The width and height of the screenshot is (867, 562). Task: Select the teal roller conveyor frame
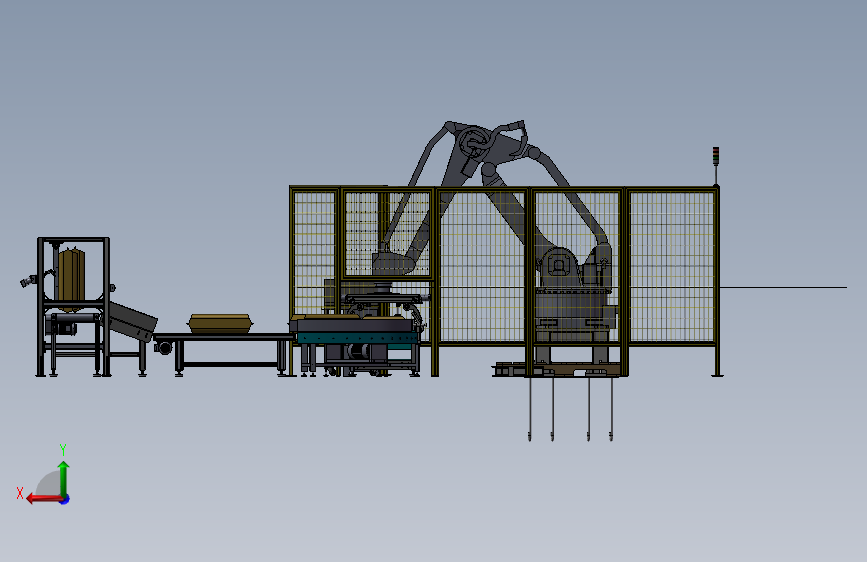[357, 338]
